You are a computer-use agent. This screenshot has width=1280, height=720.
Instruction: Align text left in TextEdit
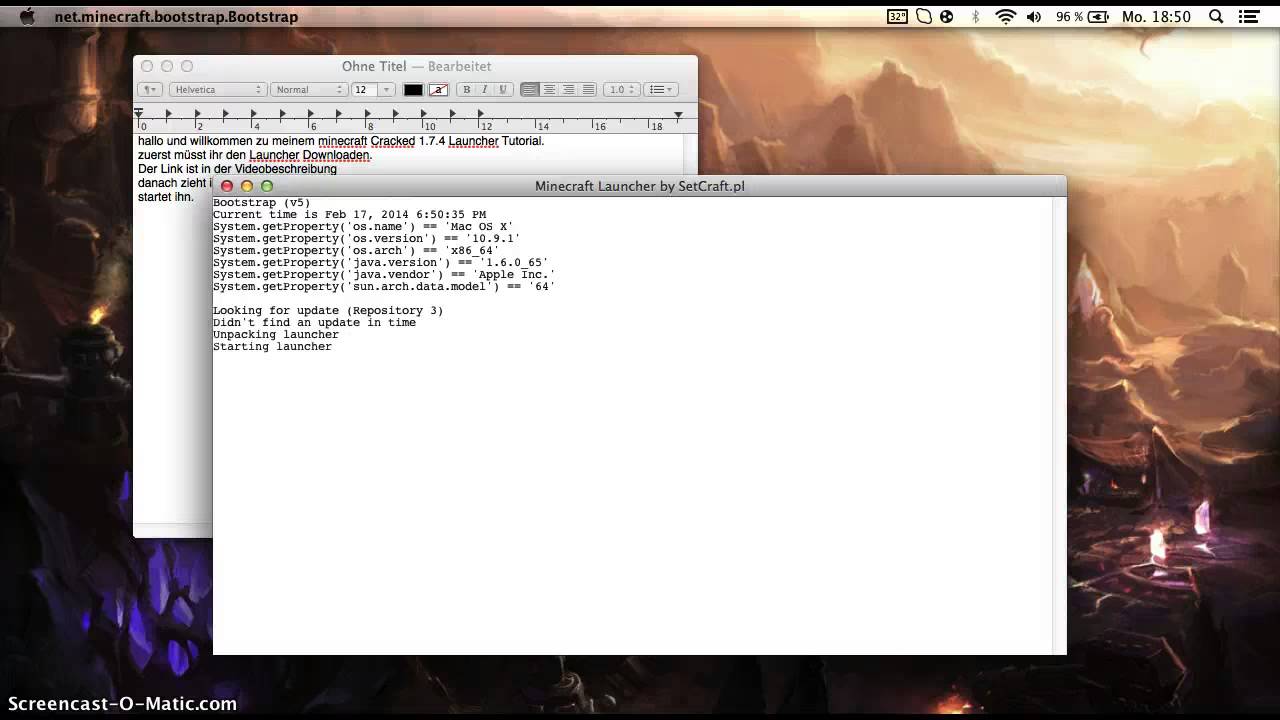530,90
